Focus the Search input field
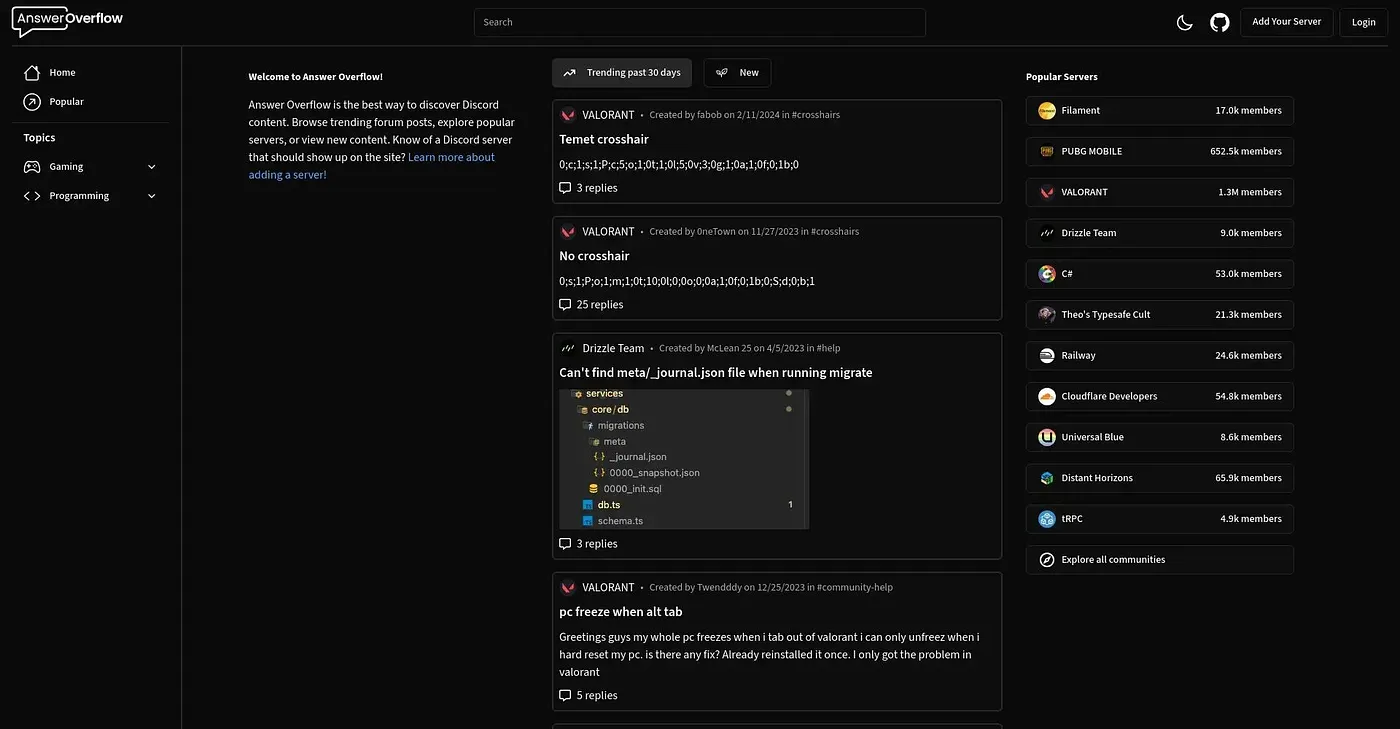 pos(700,22)
